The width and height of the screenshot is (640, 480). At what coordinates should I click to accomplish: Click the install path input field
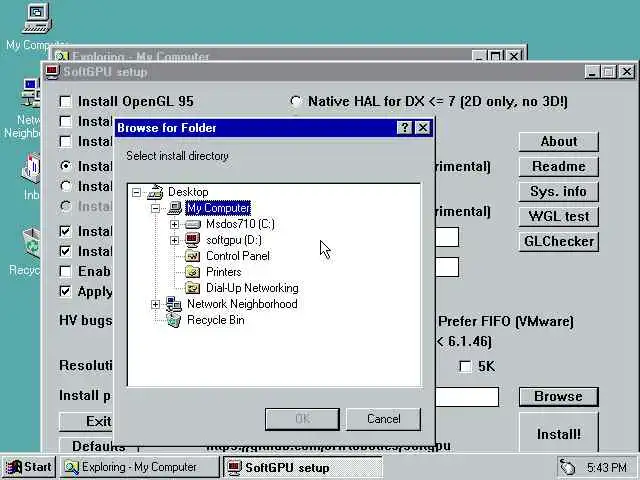(x=467, y=397)
